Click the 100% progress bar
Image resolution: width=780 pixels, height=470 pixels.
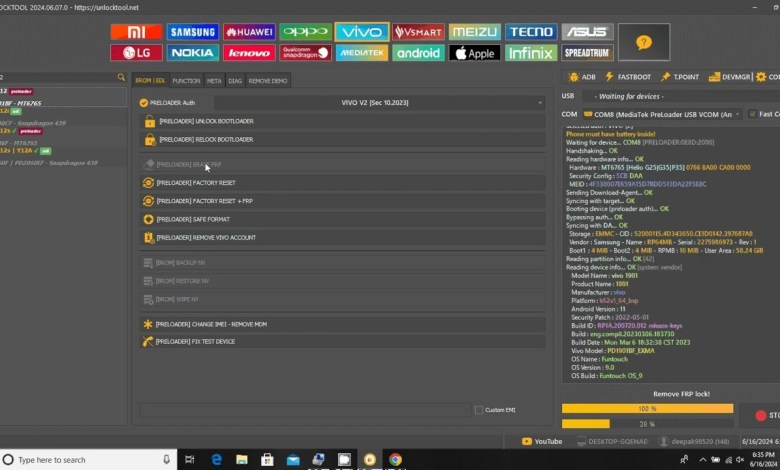647,408
